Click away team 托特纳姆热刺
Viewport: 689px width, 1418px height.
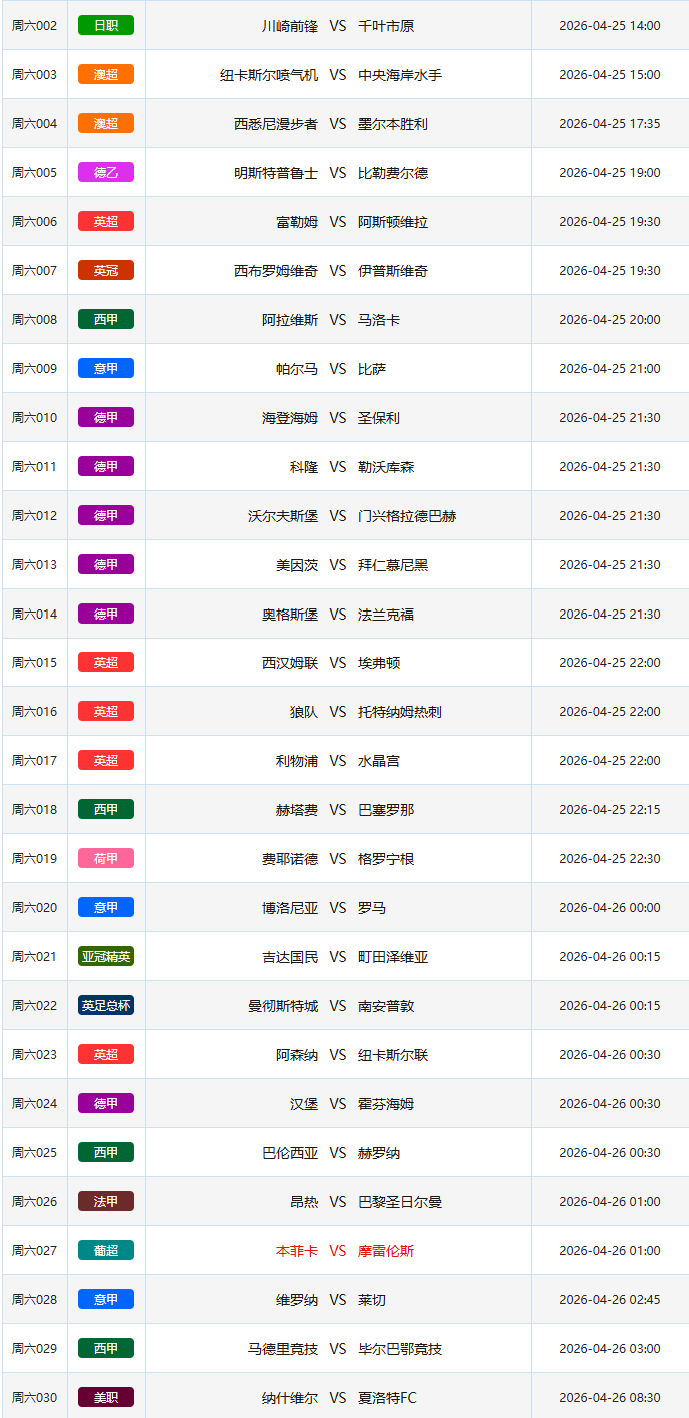pyautogui.click(x=400, y=712)
